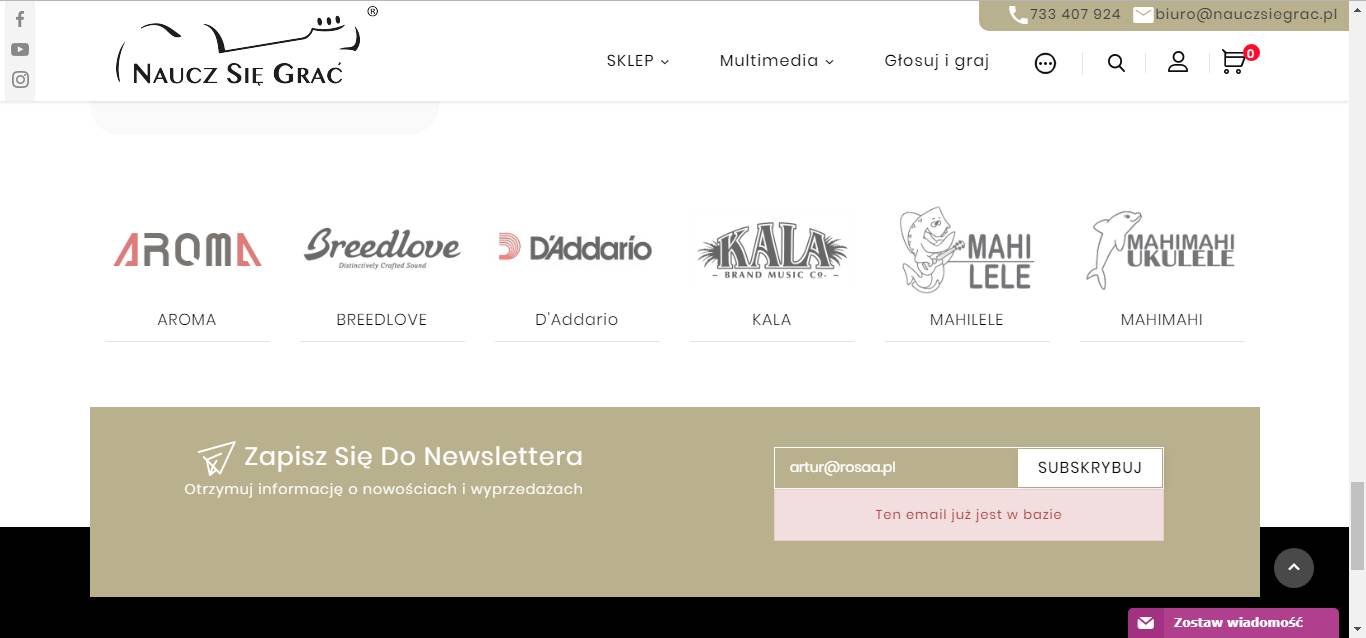Open the YouTube social icon

20,50
